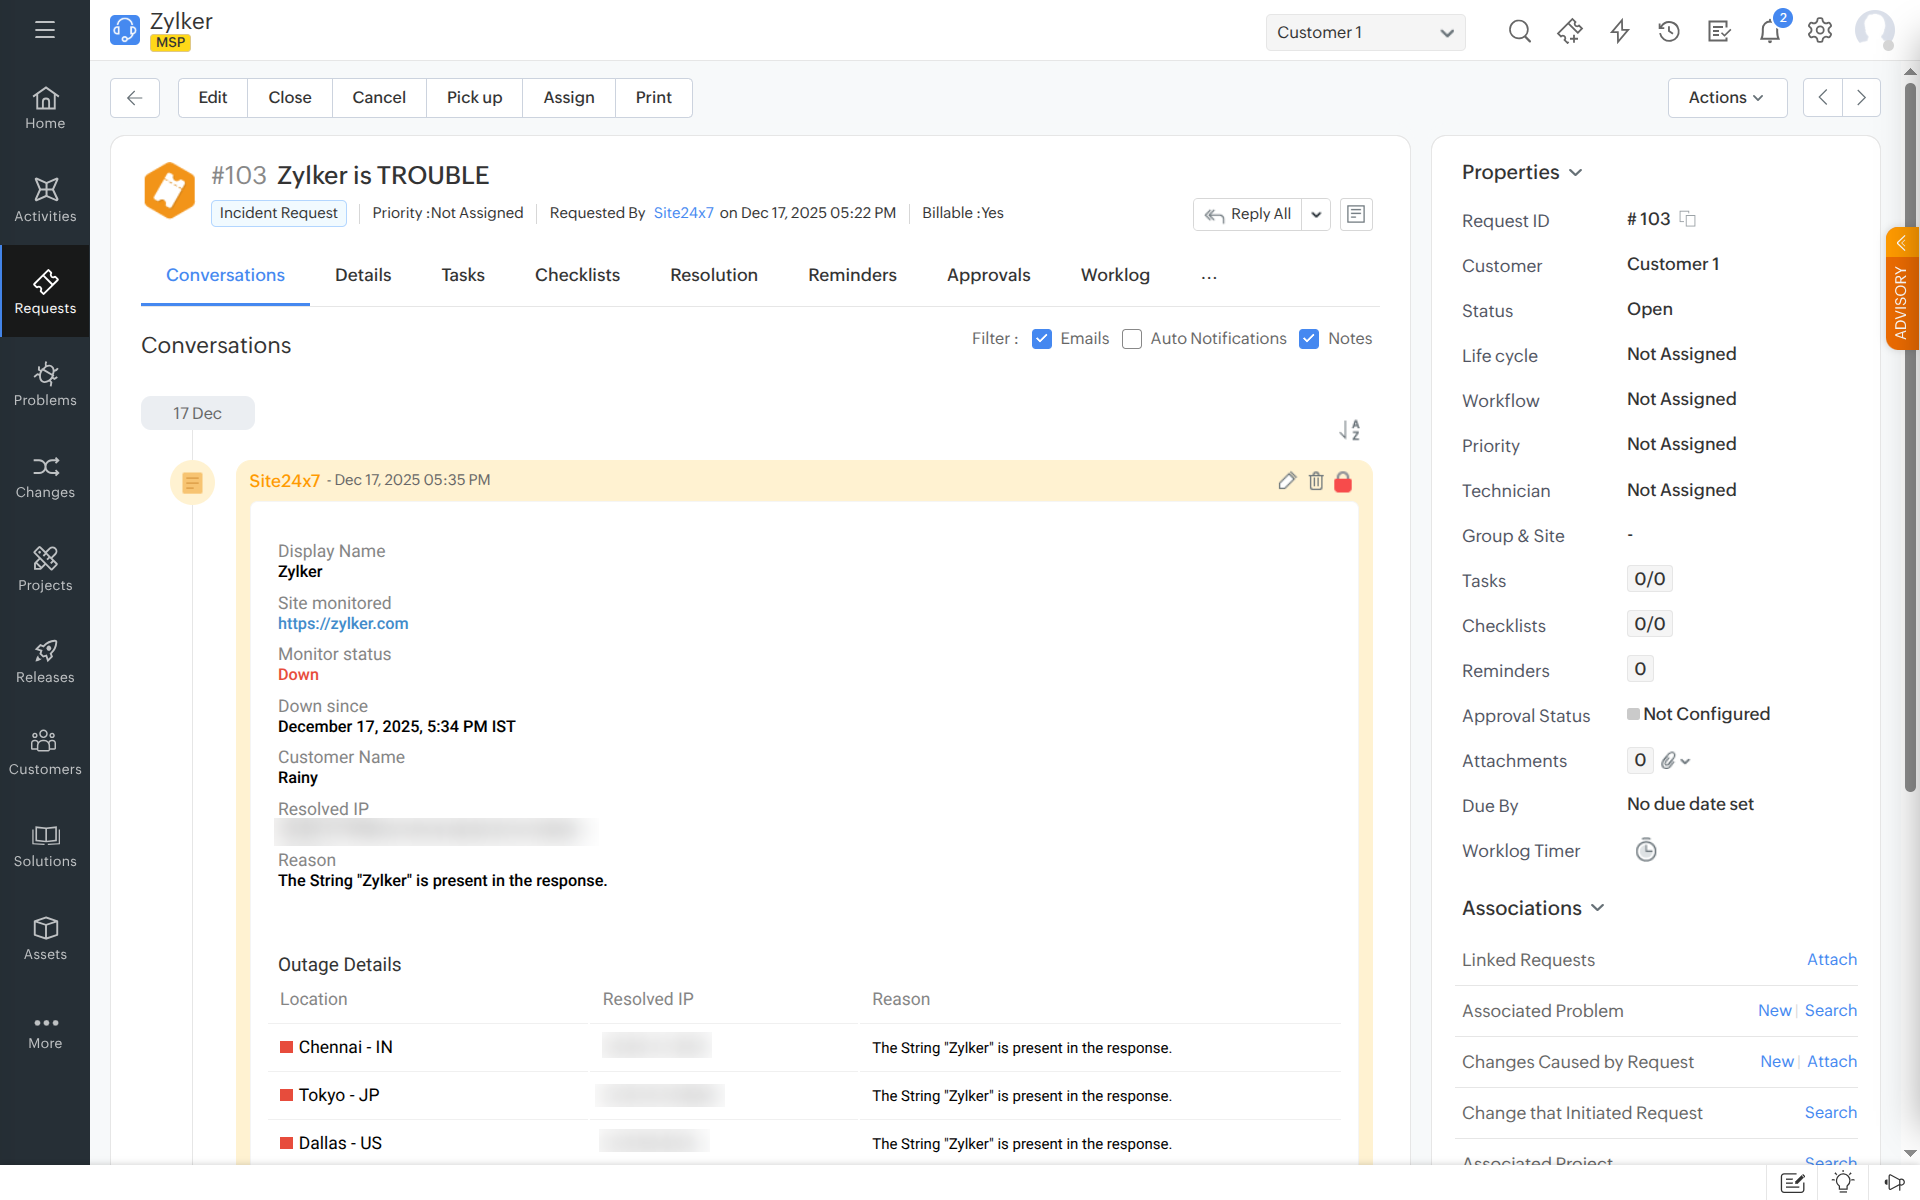Switch to the Resolution tab
Image resolution: width=1920 pixels, height=1200 pixels.
point(713,275)
